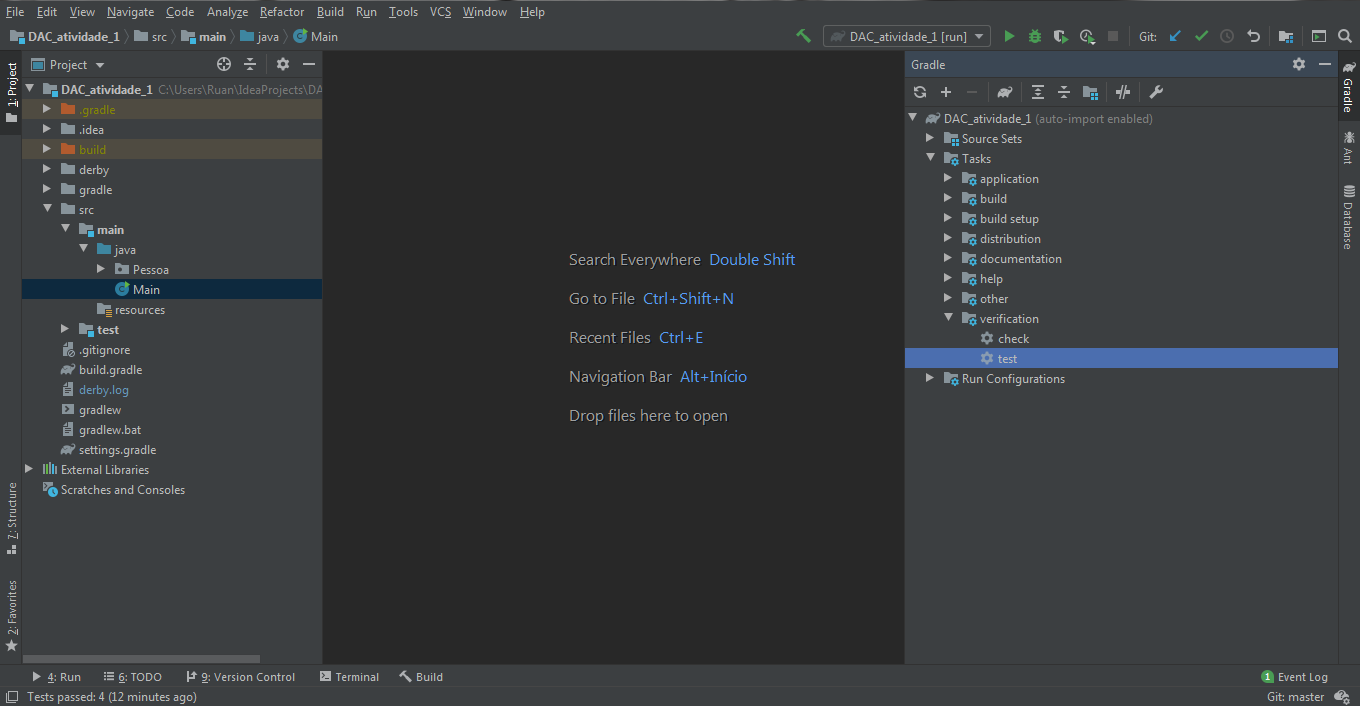1360x706 pixels.
Task: Open the Event Log
Action: click(1295, 677)
